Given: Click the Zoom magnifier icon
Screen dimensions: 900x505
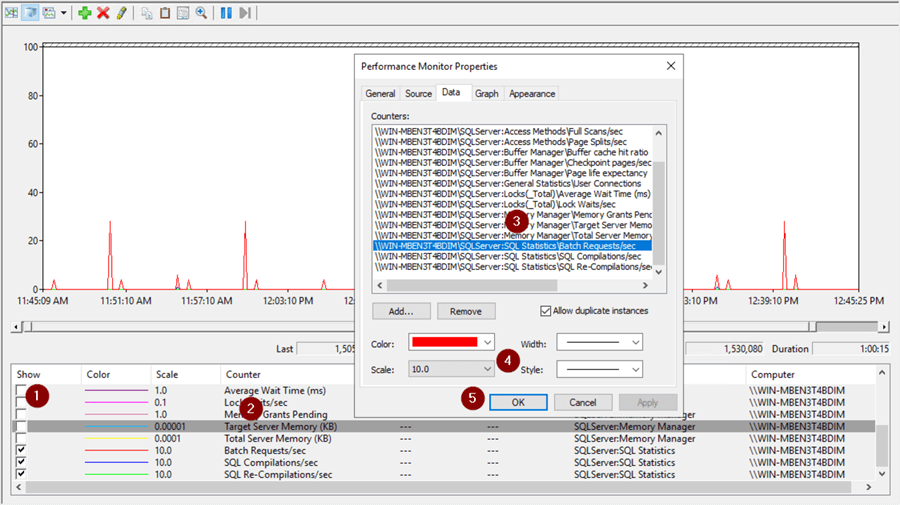Looking at the screenshot, I should click(201, 13).
